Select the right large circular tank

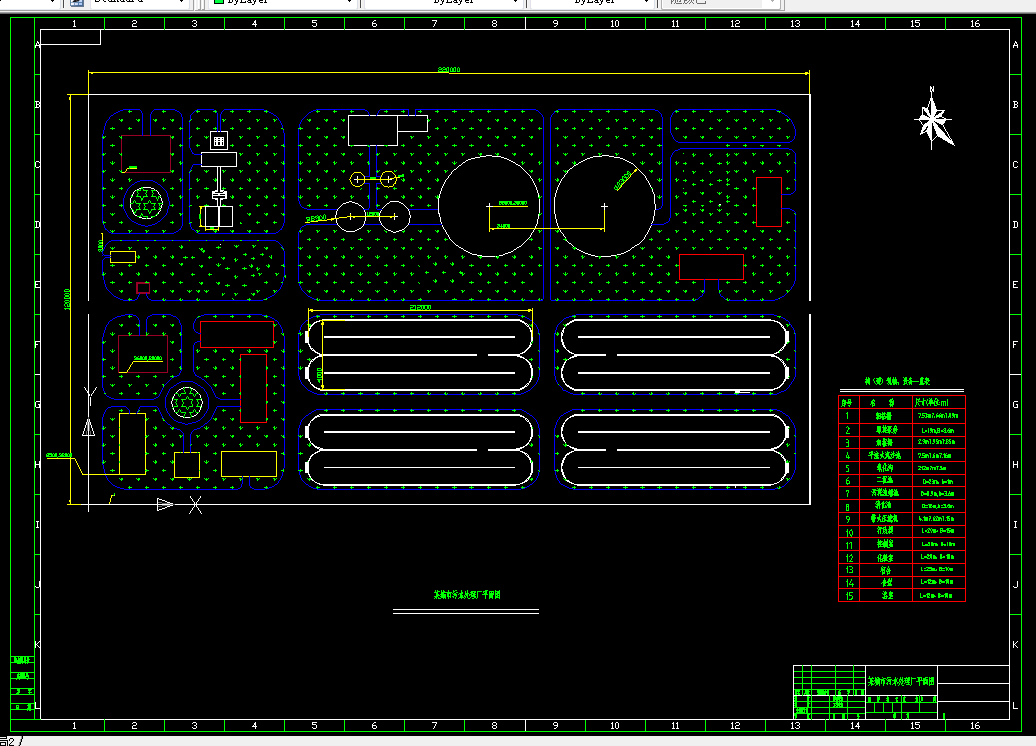coord(605,206)
